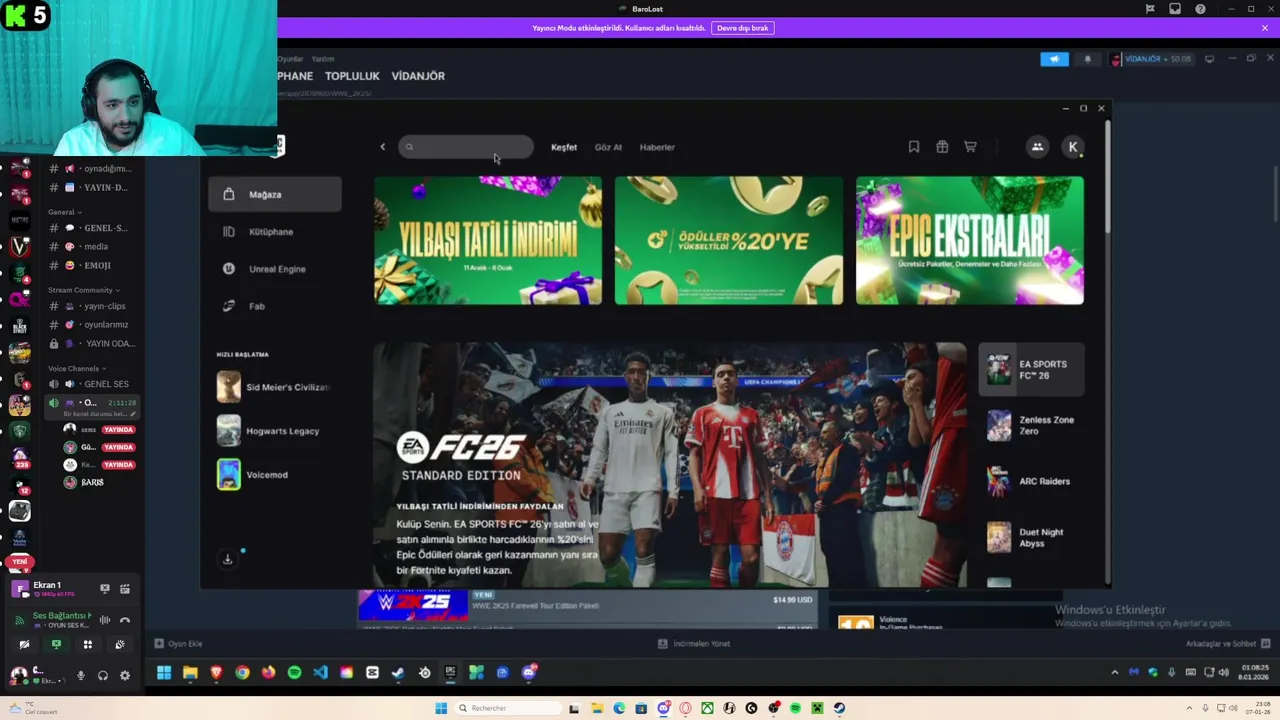1280x720 pixels.
Task: Open the yayın-clips channel in Discord
Action: (x=93, y=306)
